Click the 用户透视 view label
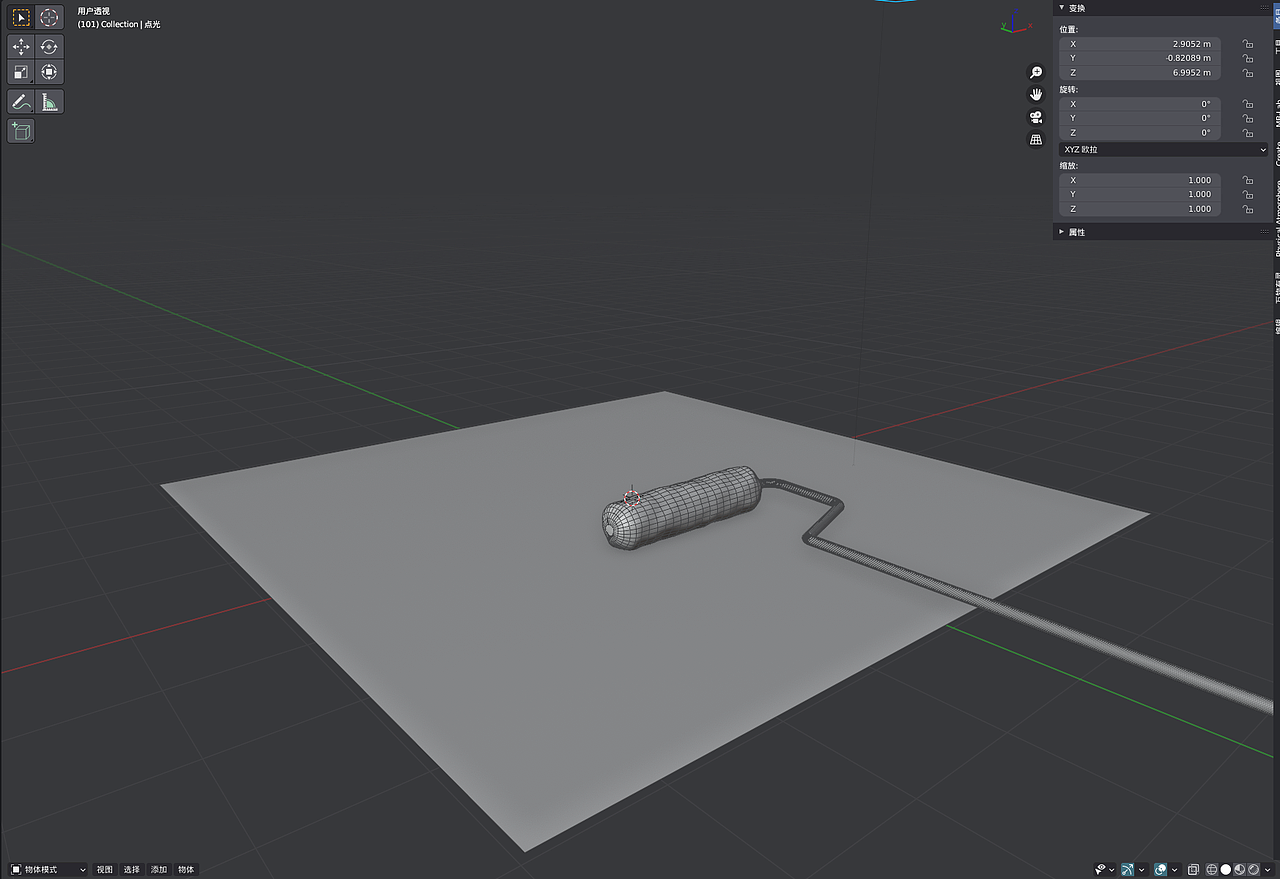1280x879 pixels. coord(94,11)
